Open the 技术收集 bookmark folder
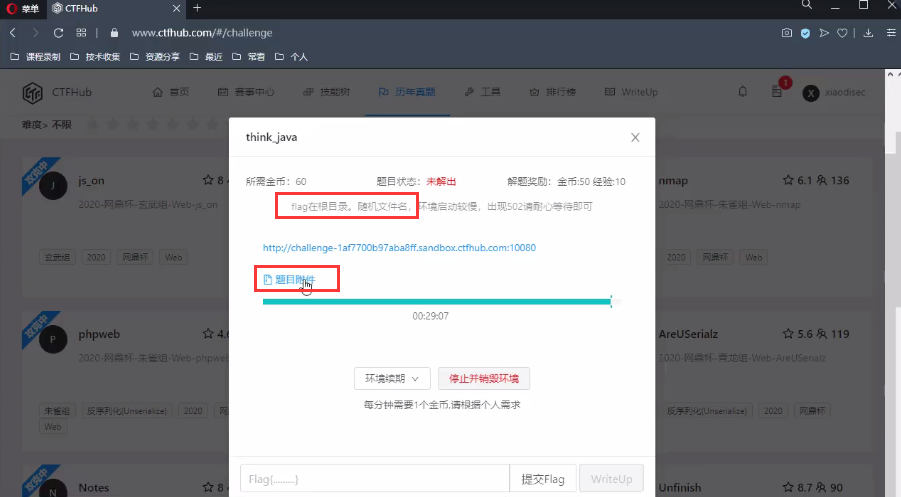 pos(95,57)
